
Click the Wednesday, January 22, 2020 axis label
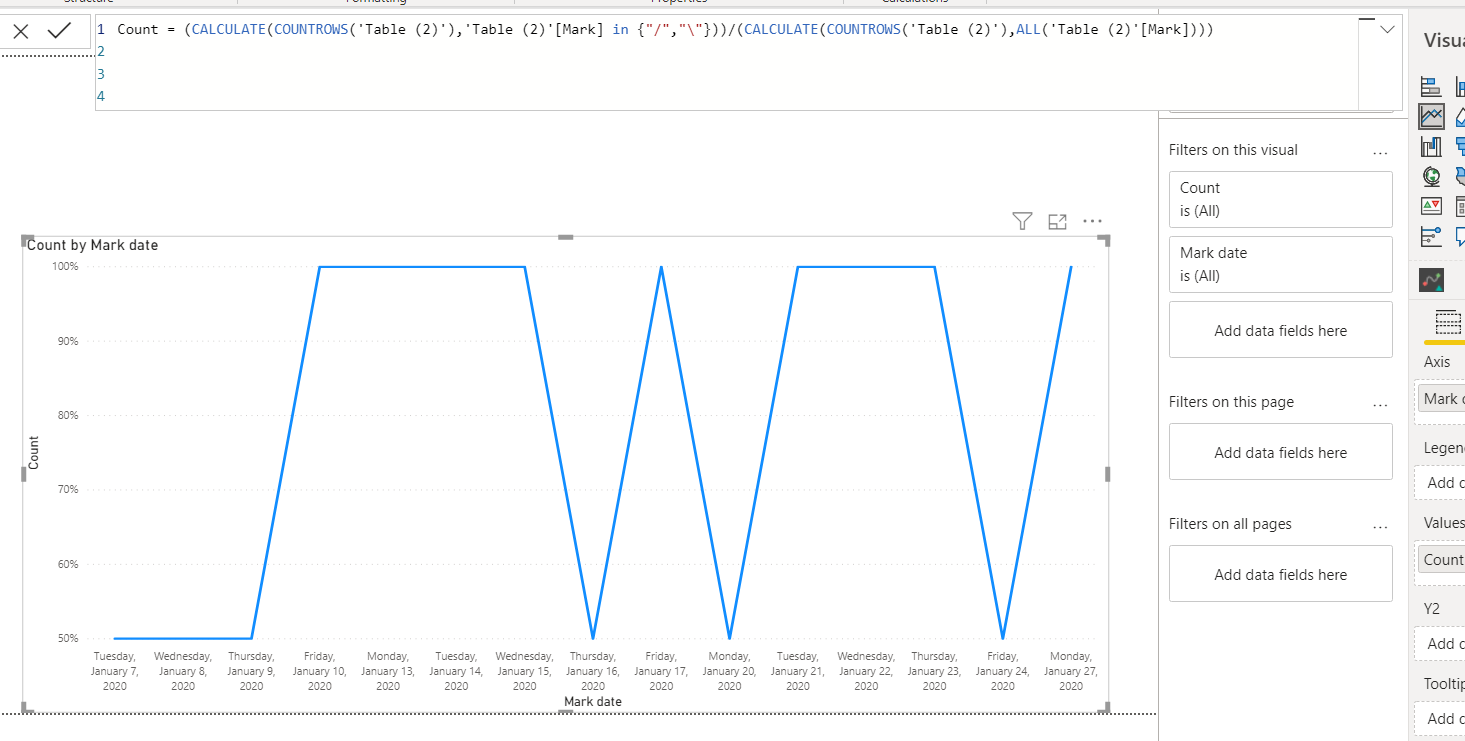866,671
